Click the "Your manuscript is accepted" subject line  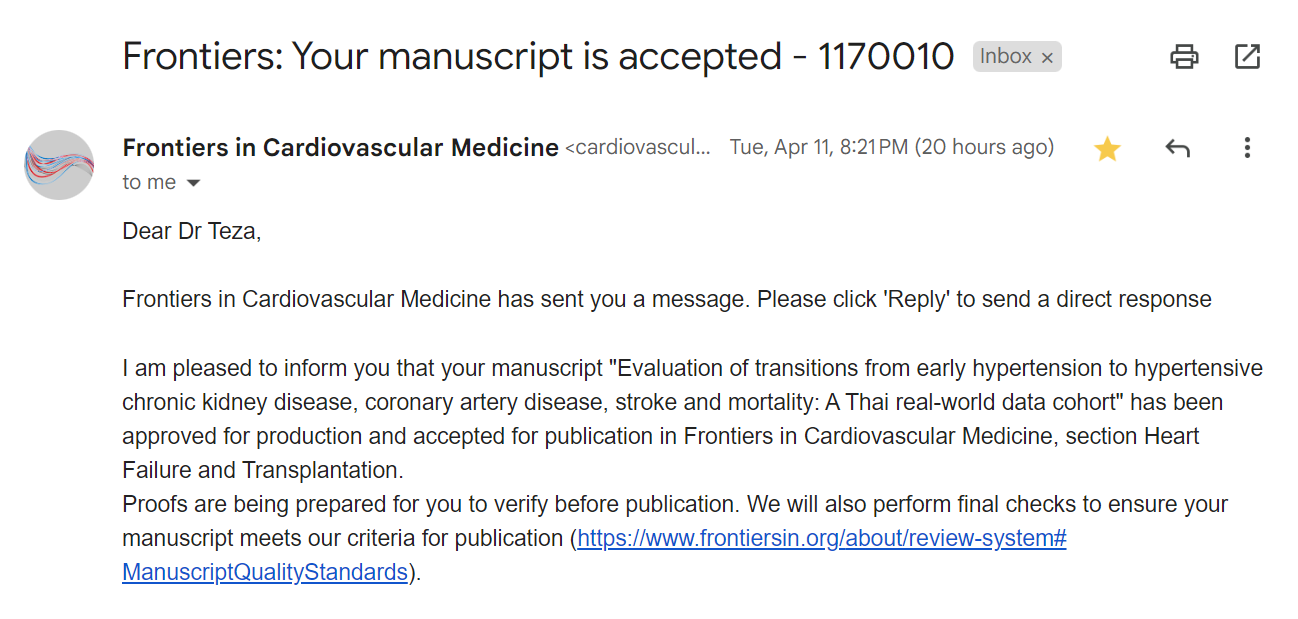click(538, 57)
